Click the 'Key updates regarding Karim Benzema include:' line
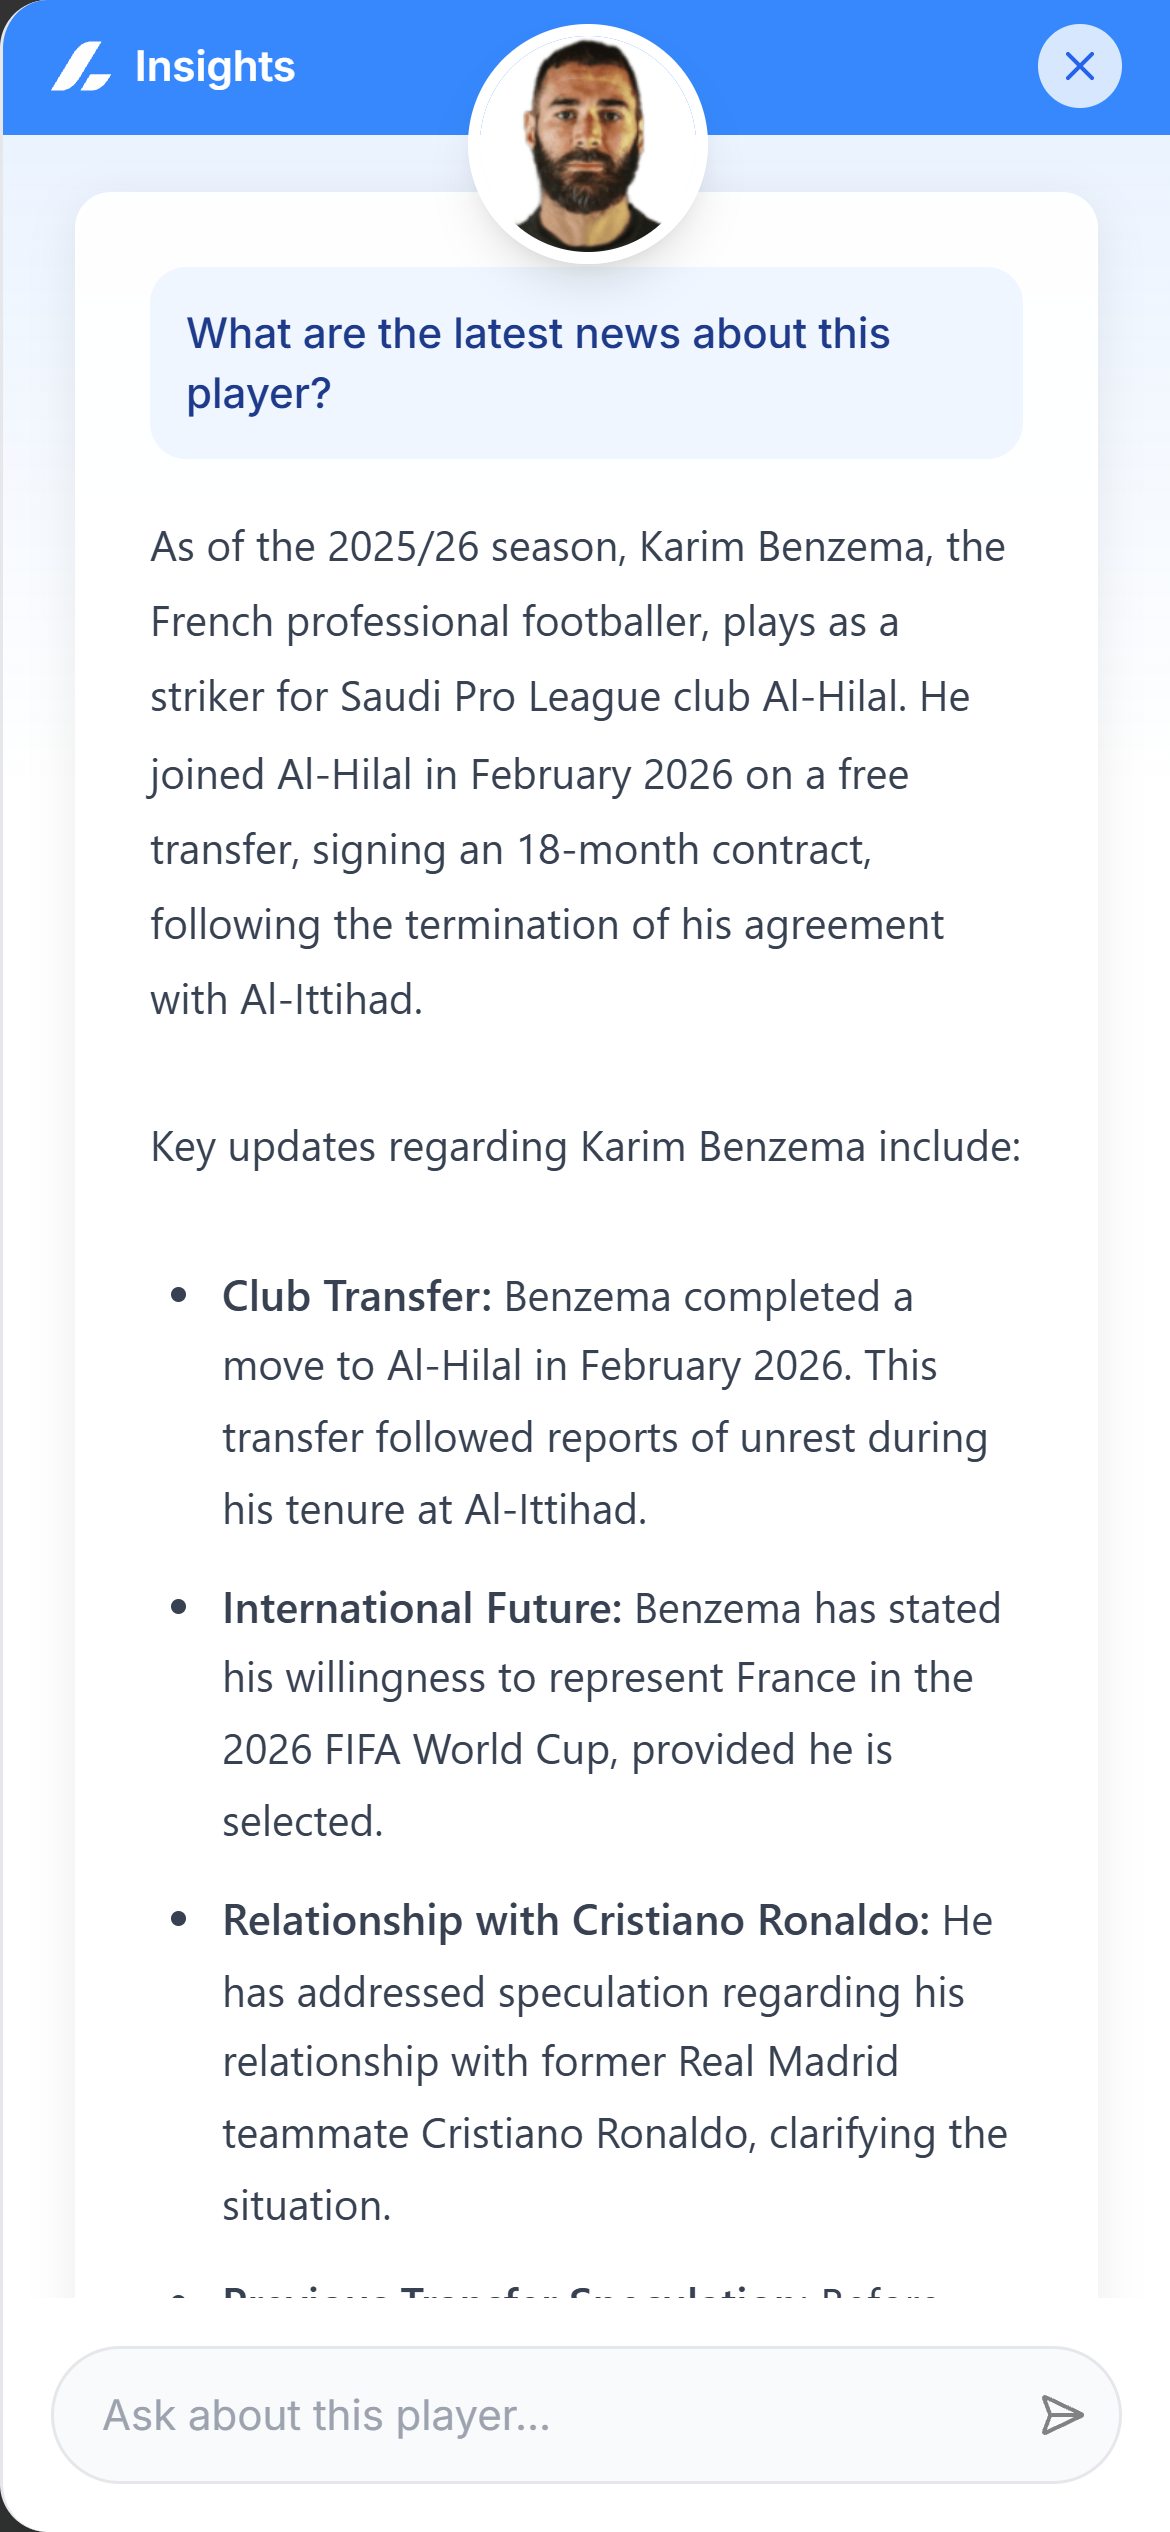This screenshot has height=2532, width=1170. click(x=585, y=1147)
